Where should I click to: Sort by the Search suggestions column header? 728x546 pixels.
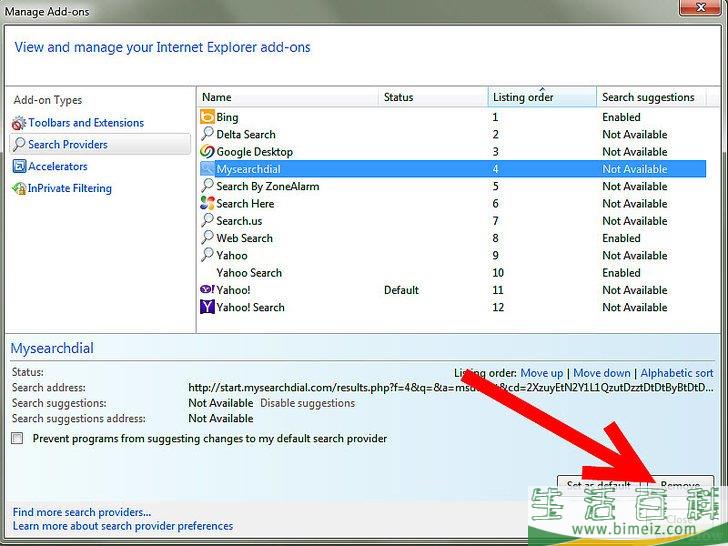click(x=651, y=97)
